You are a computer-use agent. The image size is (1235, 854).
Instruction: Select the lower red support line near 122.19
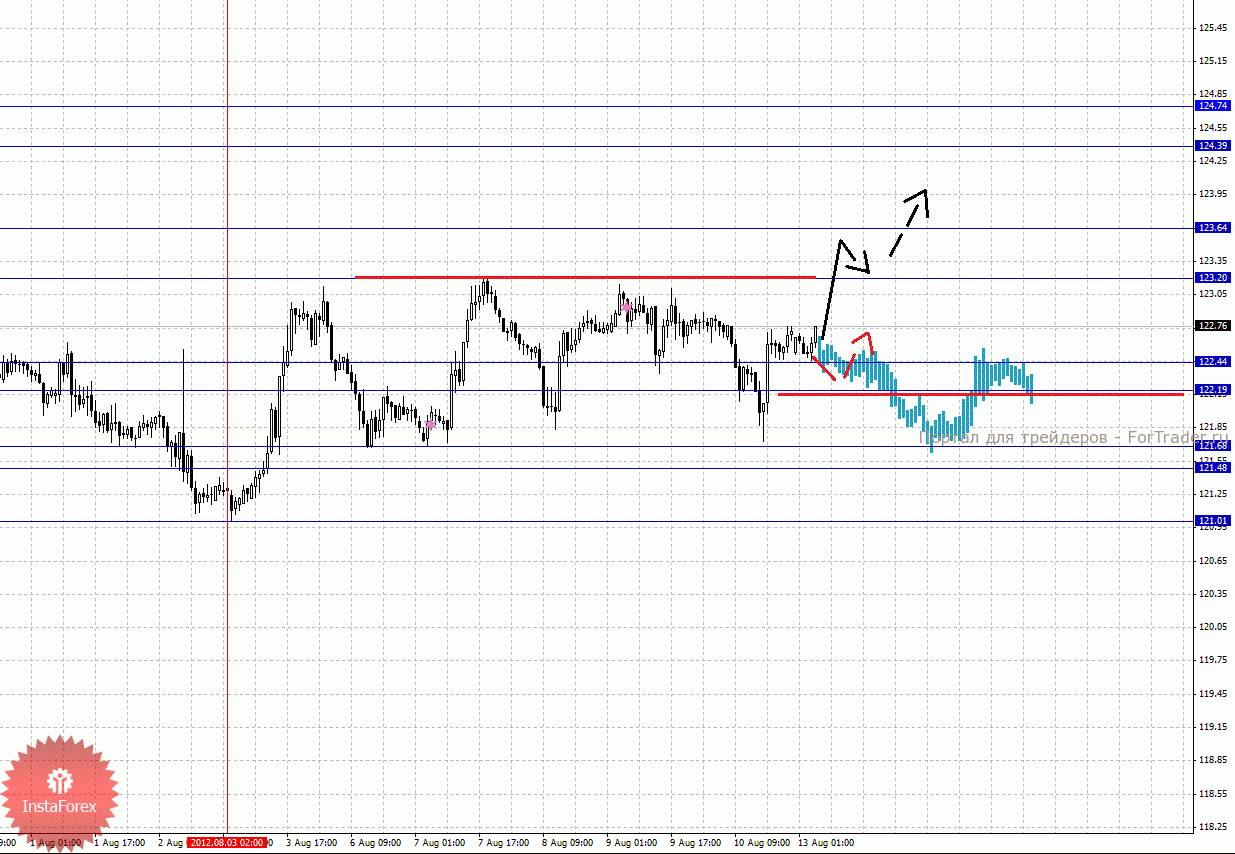980,394
